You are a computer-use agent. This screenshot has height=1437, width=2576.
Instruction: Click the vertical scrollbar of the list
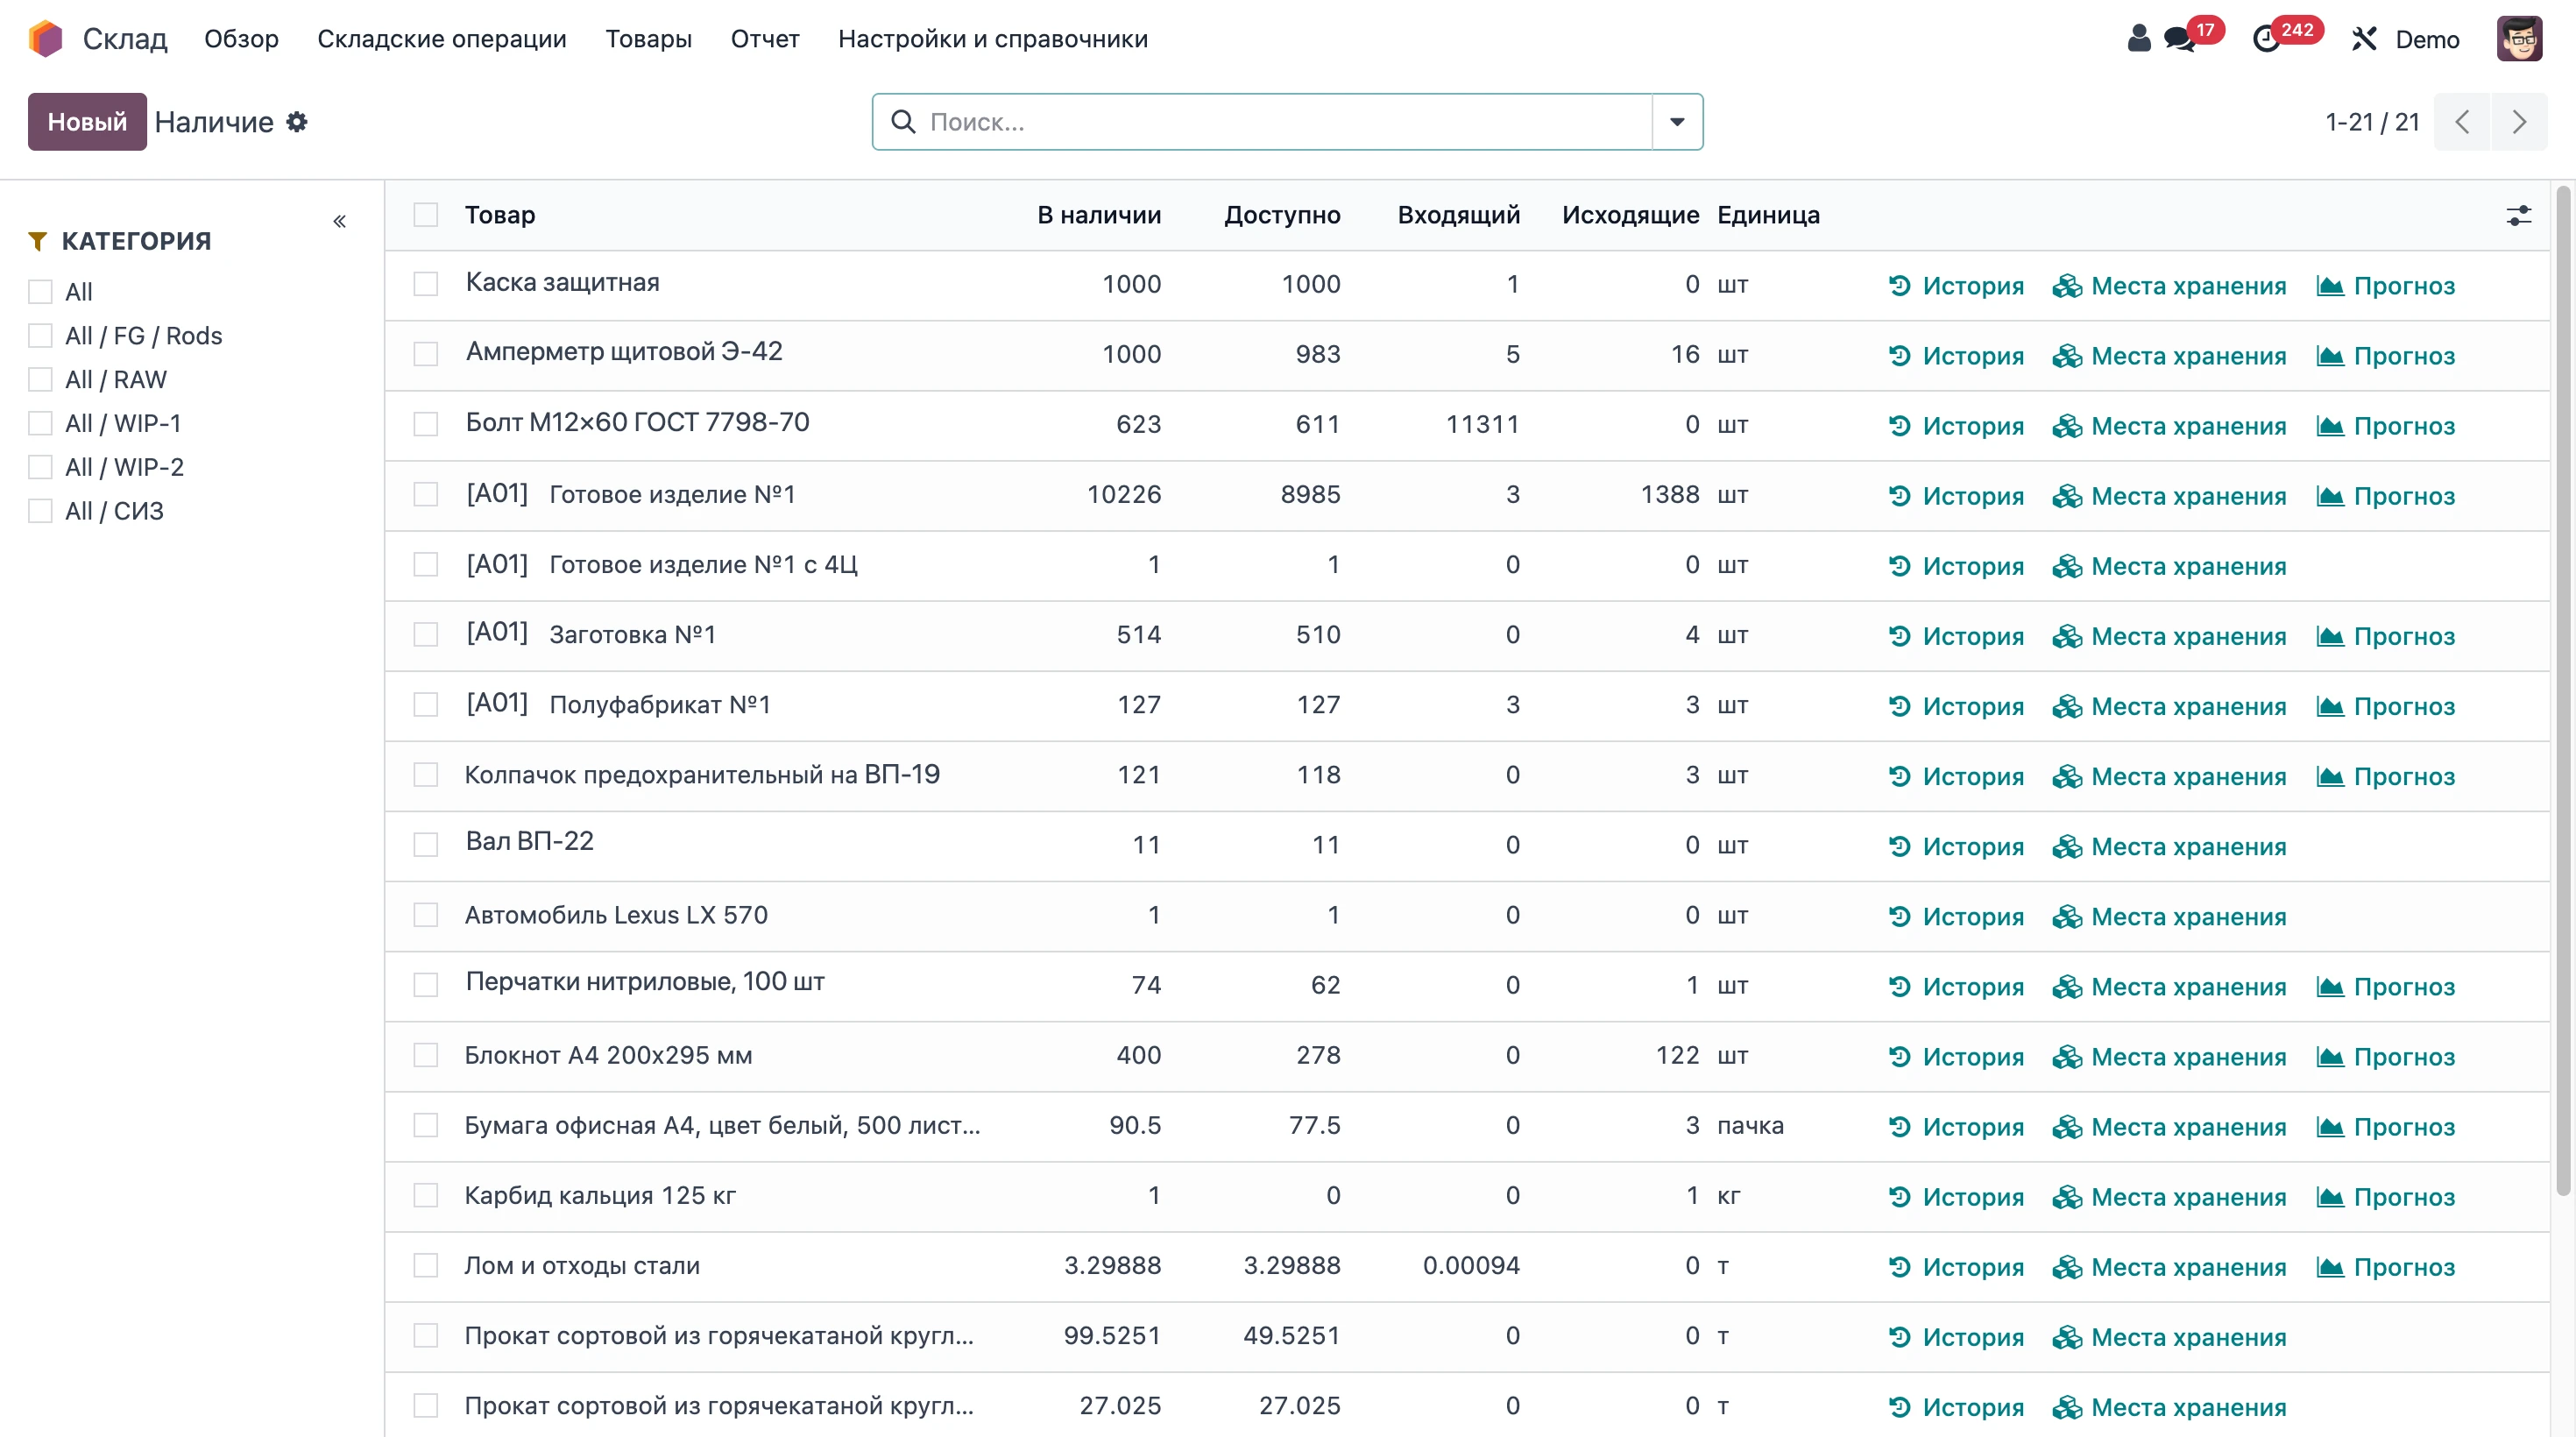click(2562, 690)
